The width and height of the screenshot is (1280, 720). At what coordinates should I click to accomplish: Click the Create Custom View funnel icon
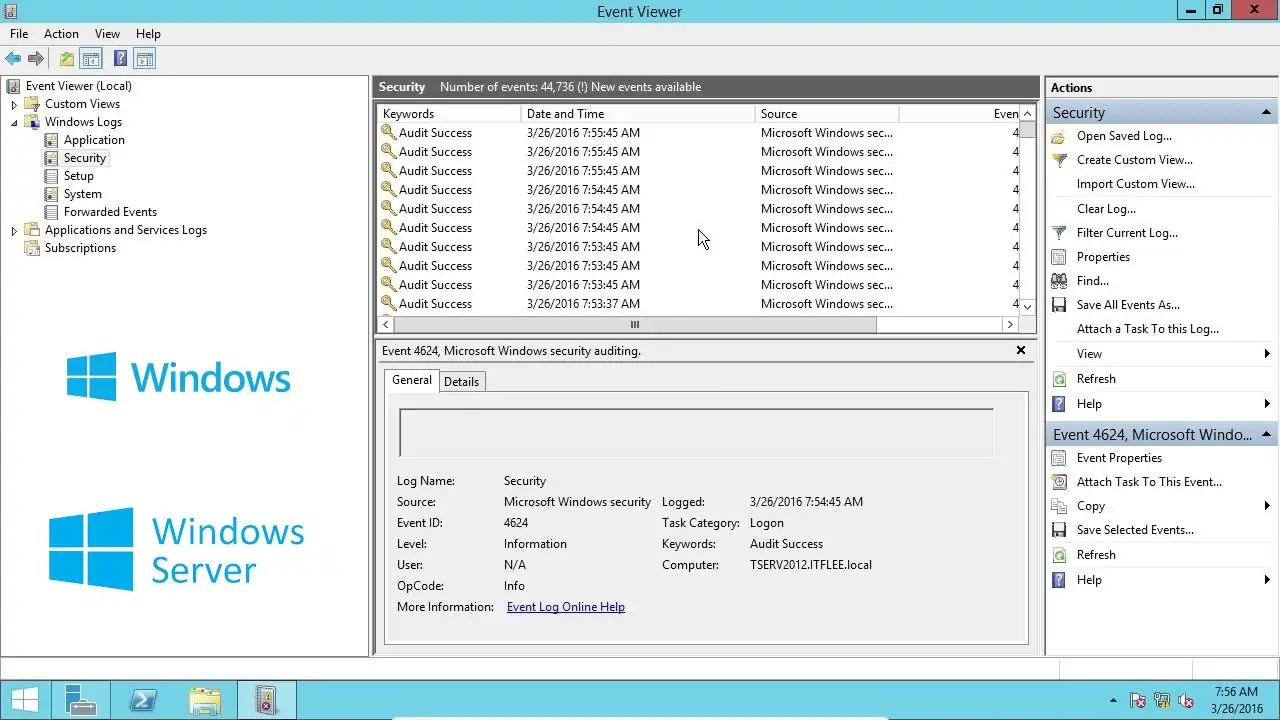(1059, 160)
